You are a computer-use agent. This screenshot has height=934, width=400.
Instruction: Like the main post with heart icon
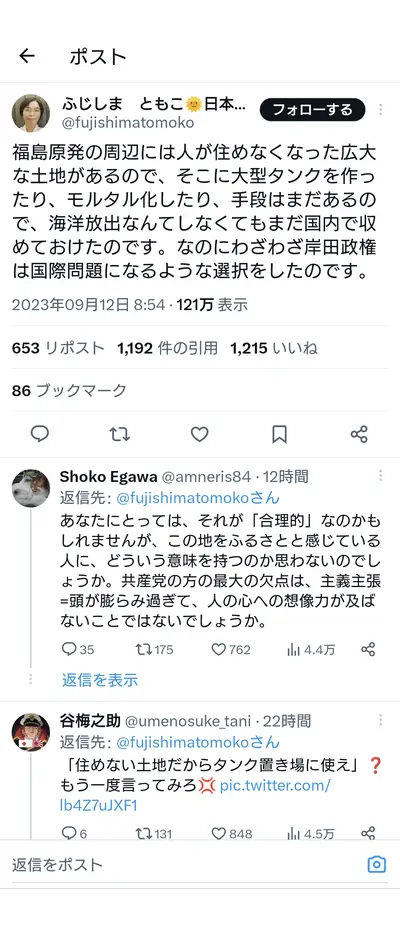(199, 434)
